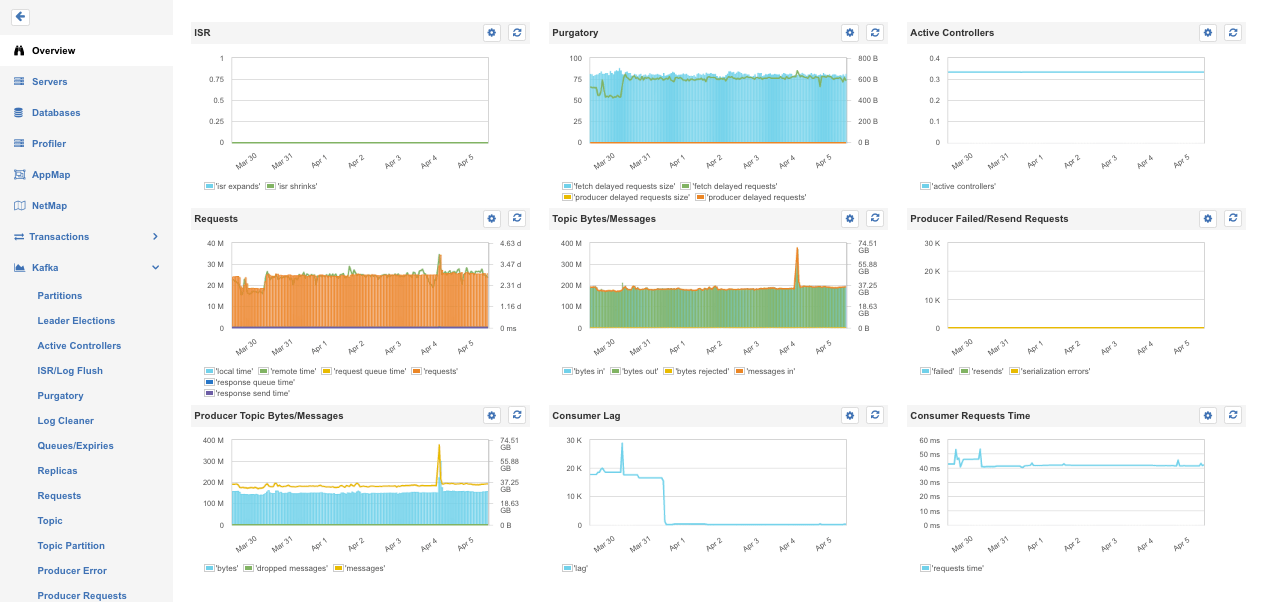
Task: Toggle 'bytes rejected' legend series
Action: click(697, 371)
